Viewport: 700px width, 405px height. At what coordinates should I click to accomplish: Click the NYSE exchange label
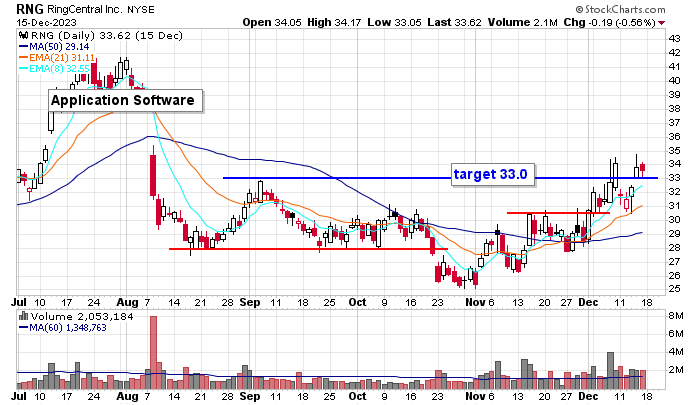tap(141, 9)
